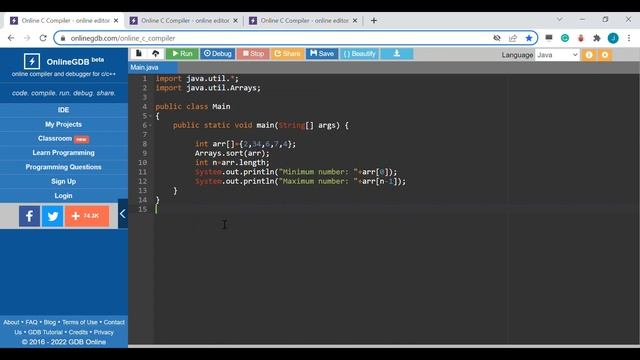Click the Upload File icon
Image resolution: width=640 pixels, height=360 pixels.
[x=156, y=53]
